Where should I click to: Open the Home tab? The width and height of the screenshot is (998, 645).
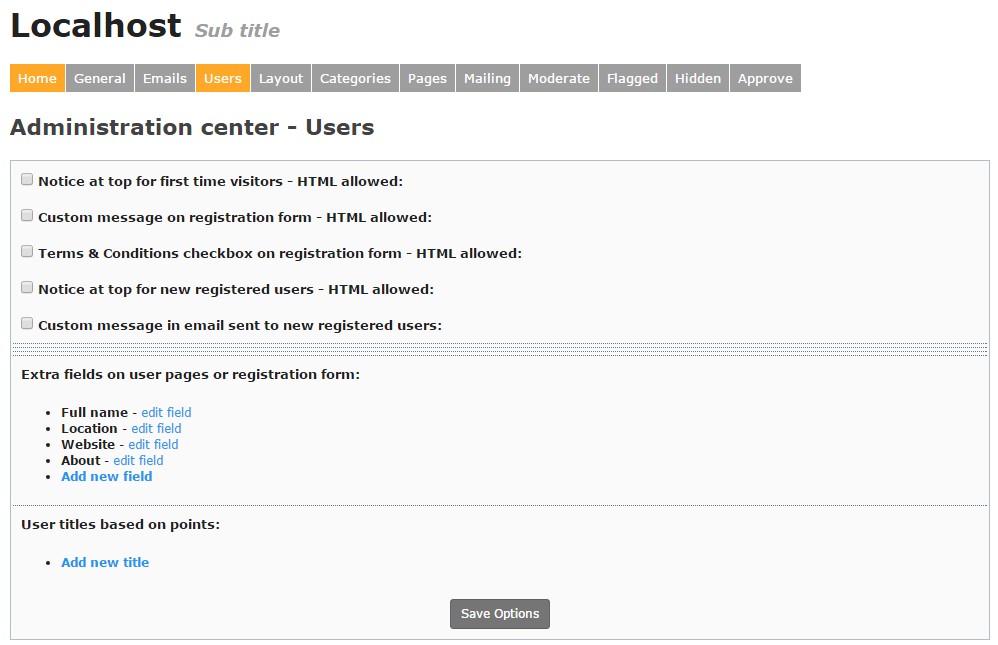tap(37, 78)
